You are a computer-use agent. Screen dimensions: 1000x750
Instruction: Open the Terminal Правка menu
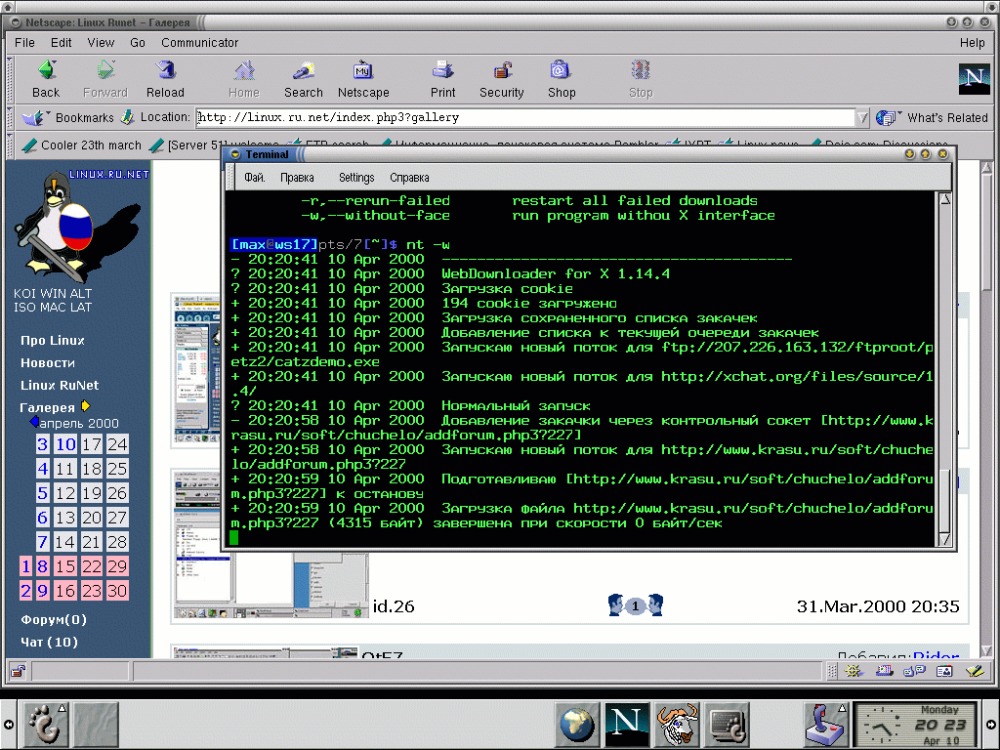(297, 177)
